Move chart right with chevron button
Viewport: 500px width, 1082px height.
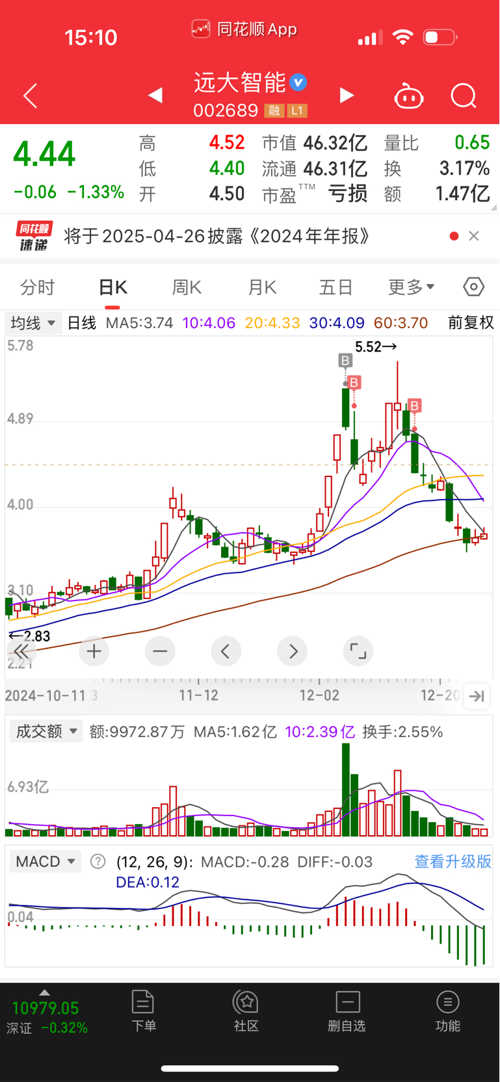292,651
